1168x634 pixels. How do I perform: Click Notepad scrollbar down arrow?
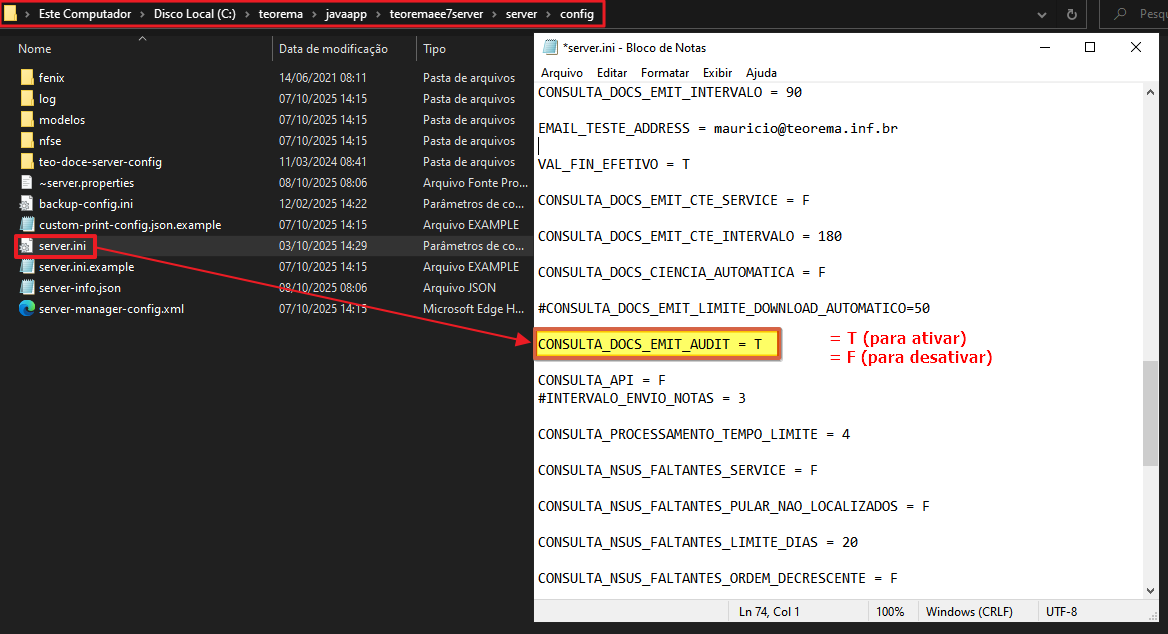[1151, 591]
